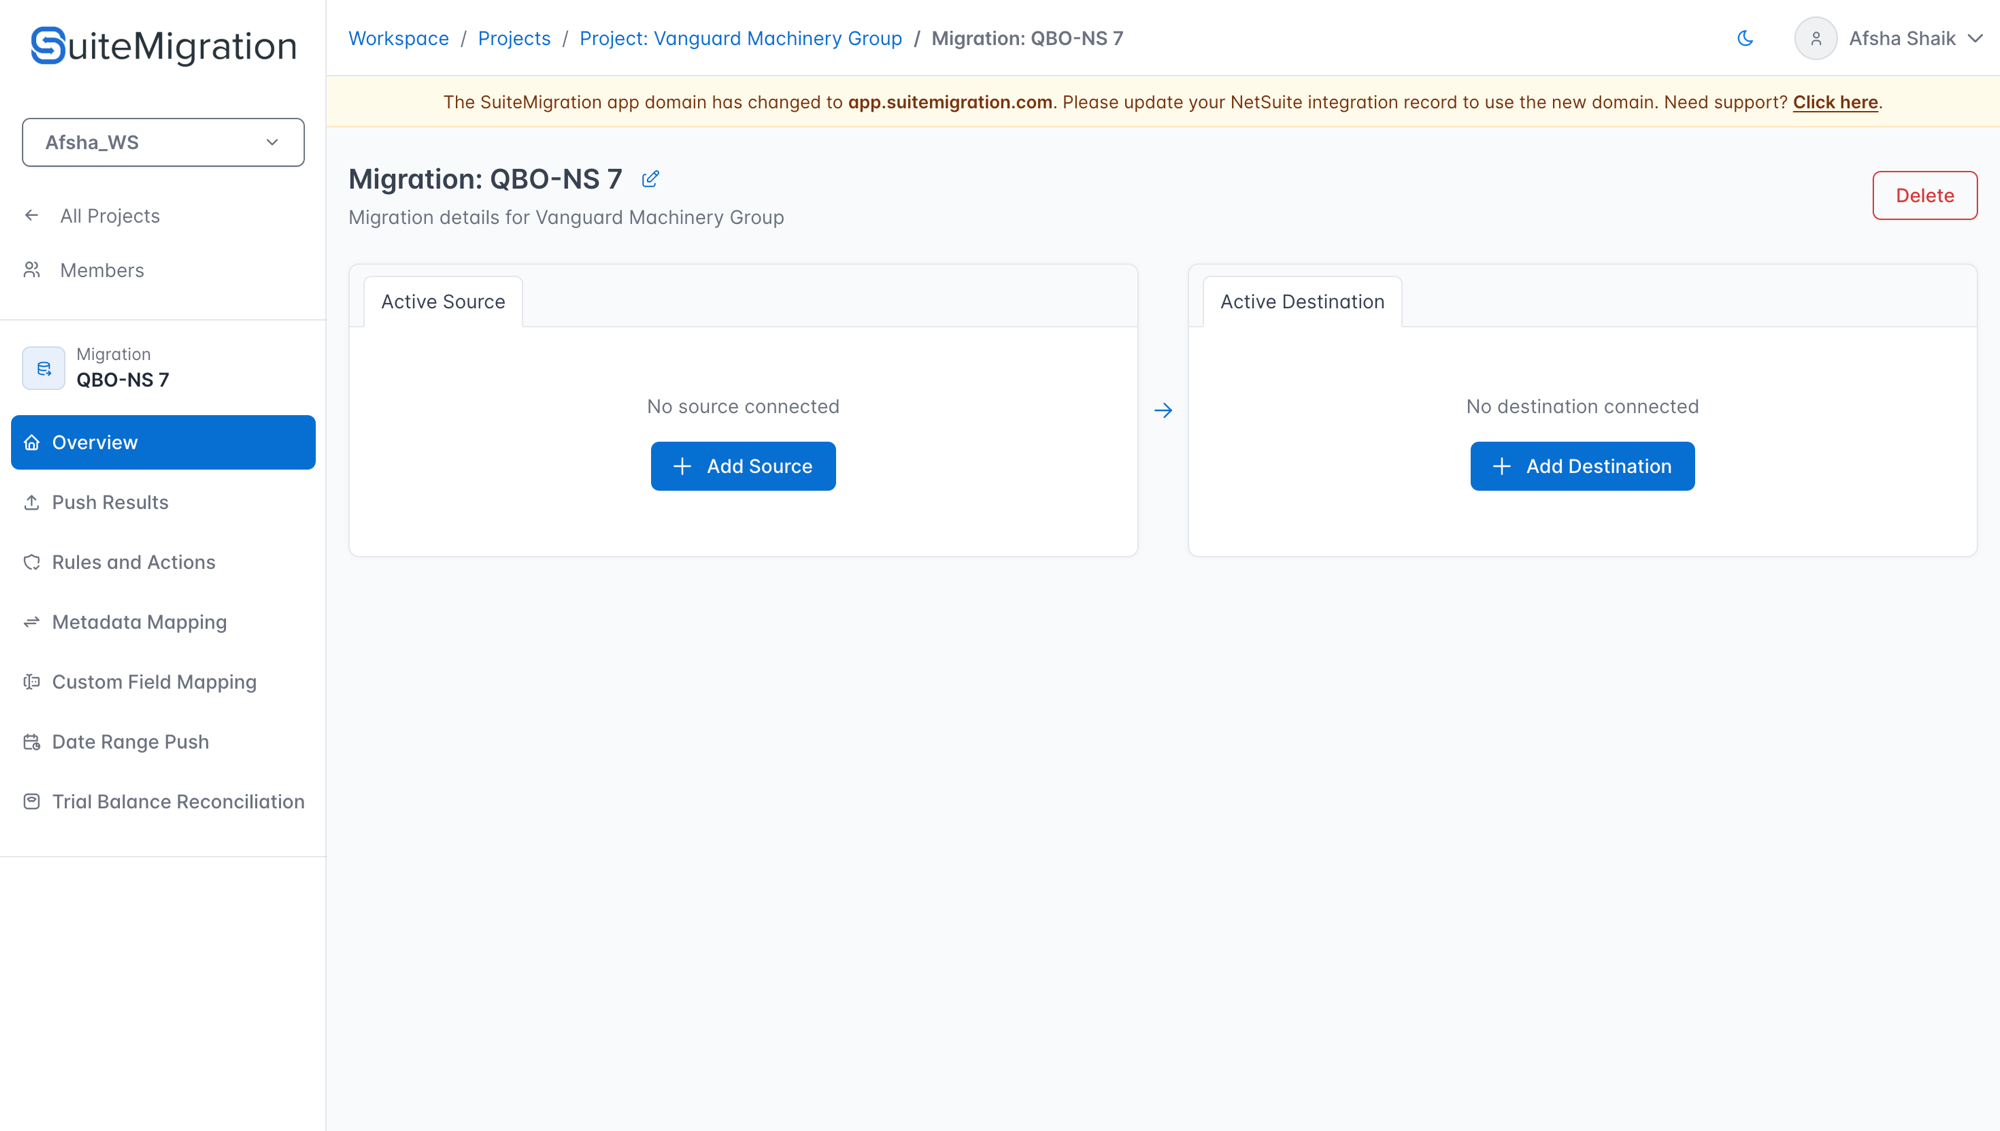
Task: Click the Add Destination button
Action: [1582, 466]
